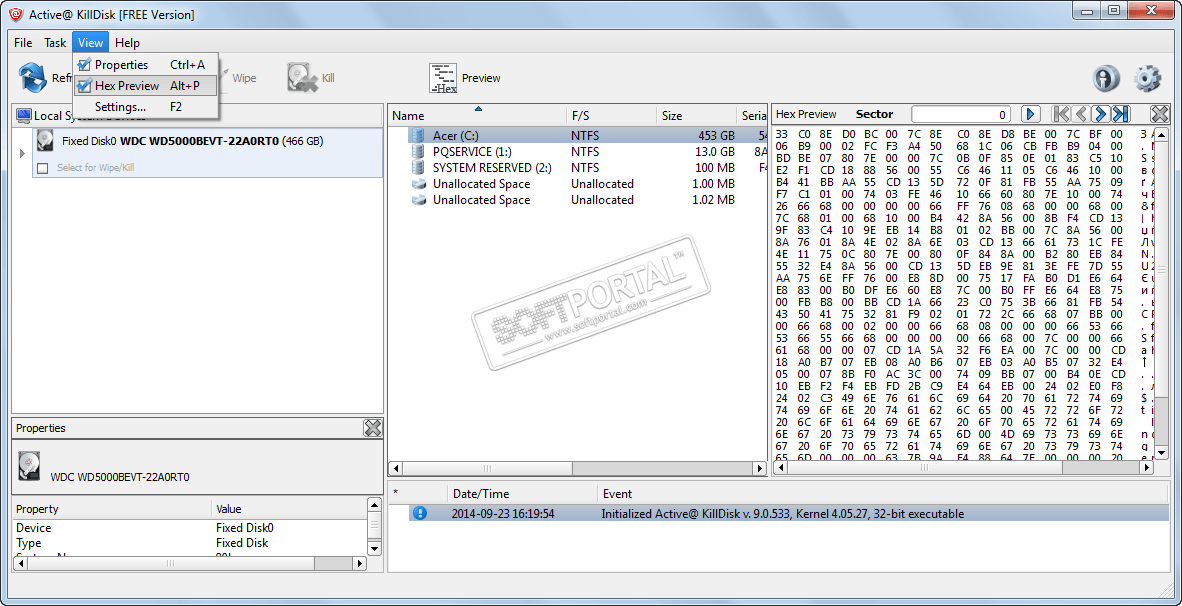1182x606 pixels.
Task: Click the Properties panel horizontal scrollbar
Action: point(189,563)
